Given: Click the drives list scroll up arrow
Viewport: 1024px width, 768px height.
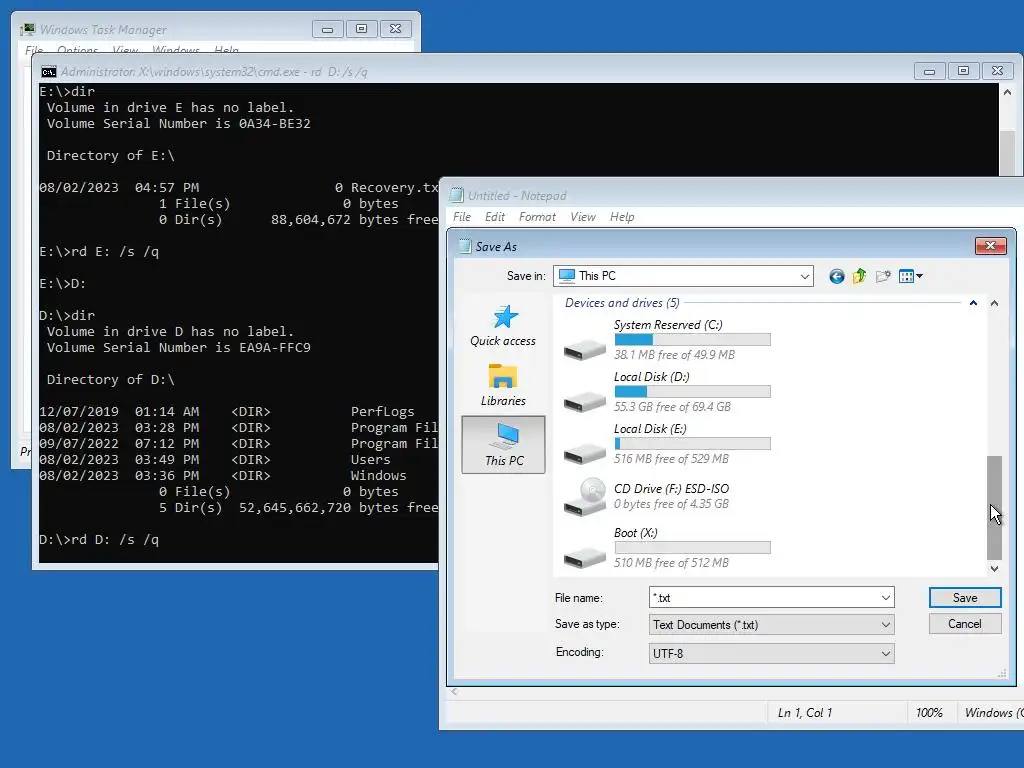Looking at the screenshot, I should point(994,303).
